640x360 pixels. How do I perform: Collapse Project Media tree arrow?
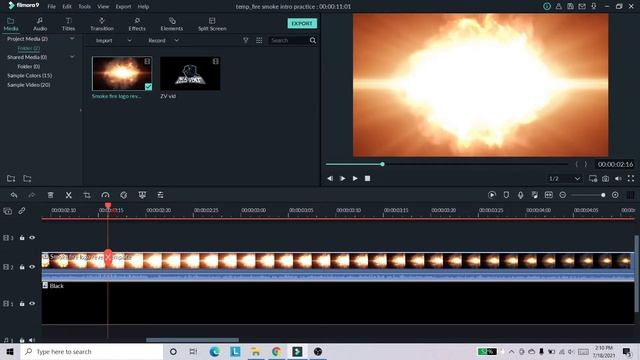pos(72,39)
